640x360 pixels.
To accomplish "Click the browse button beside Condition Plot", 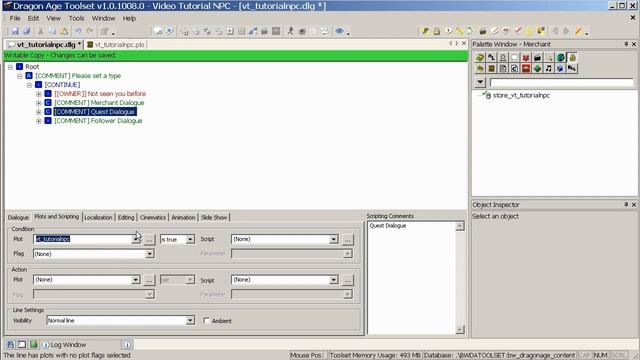I will (149, 240).
